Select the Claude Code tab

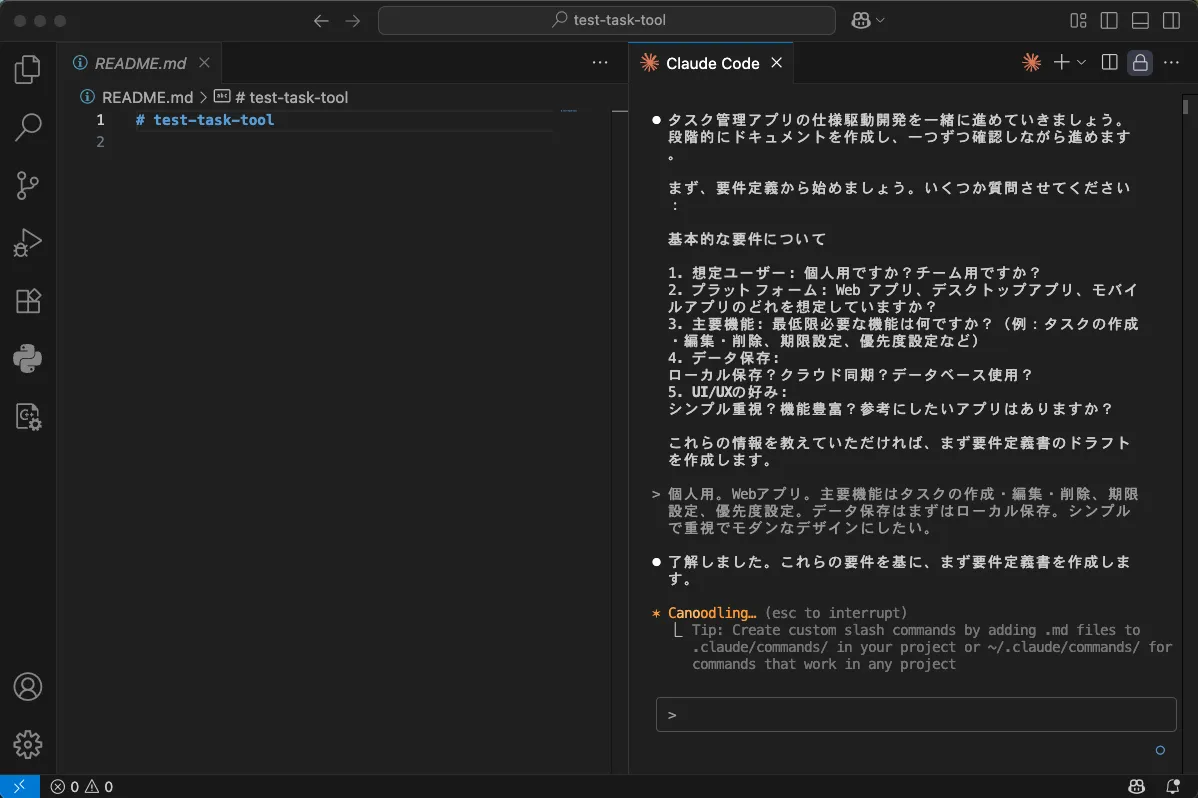(x=712, y=63)
